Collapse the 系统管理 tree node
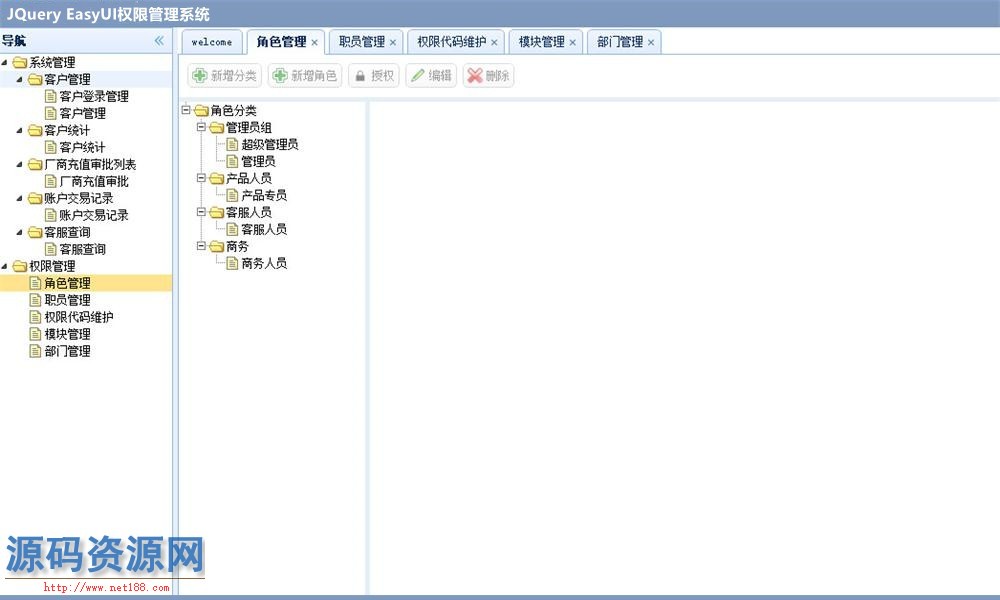 (6, 63)
